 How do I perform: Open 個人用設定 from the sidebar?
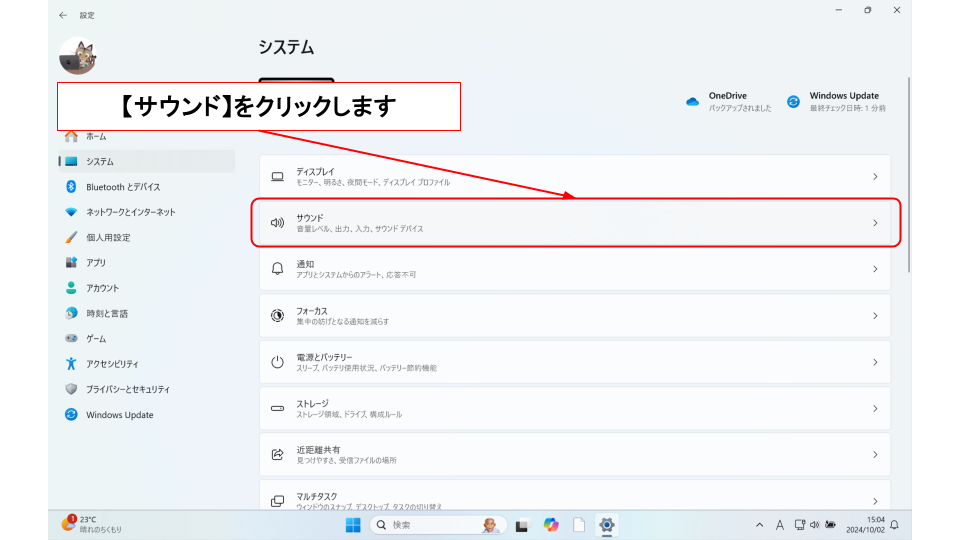(x=108, y=238)
